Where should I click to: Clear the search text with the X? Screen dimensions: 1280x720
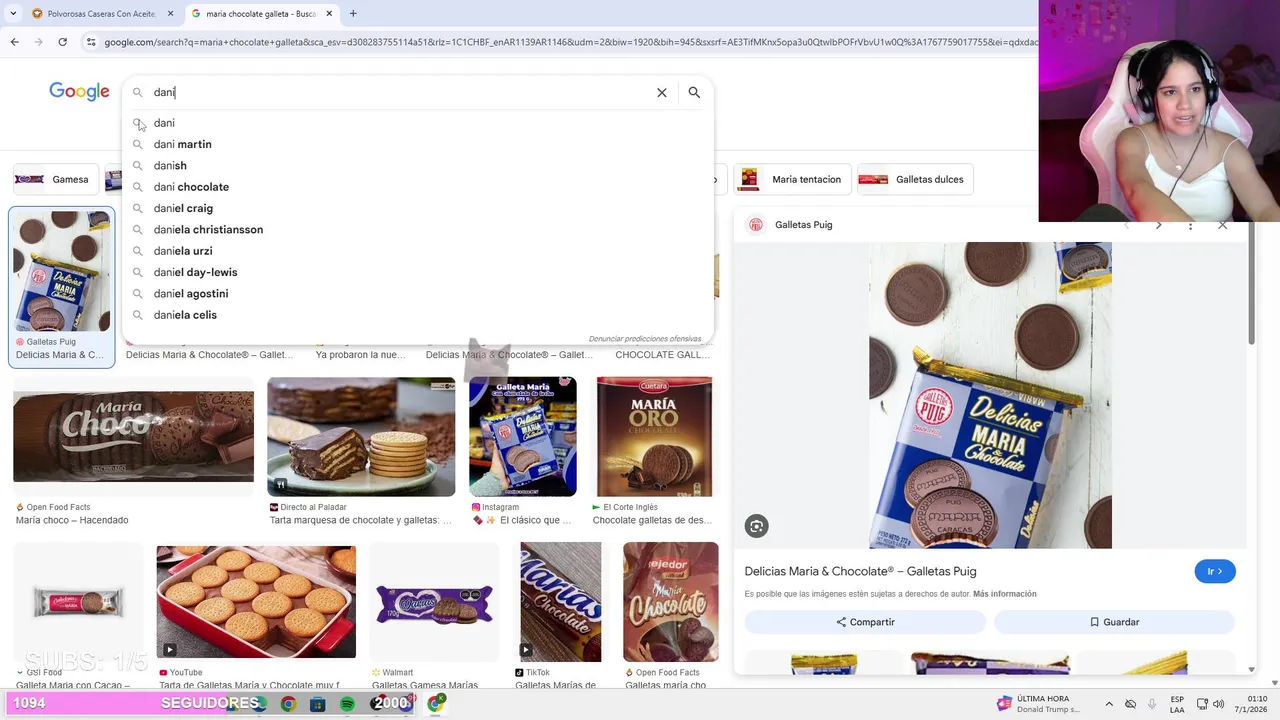pos(661,92)
